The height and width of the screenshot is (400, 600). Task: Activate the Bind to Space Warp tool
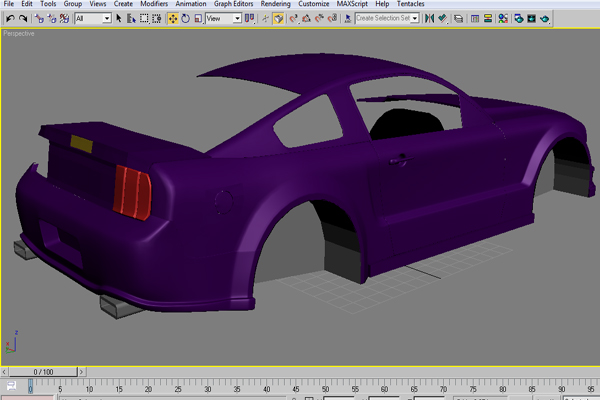click(64, 18)
